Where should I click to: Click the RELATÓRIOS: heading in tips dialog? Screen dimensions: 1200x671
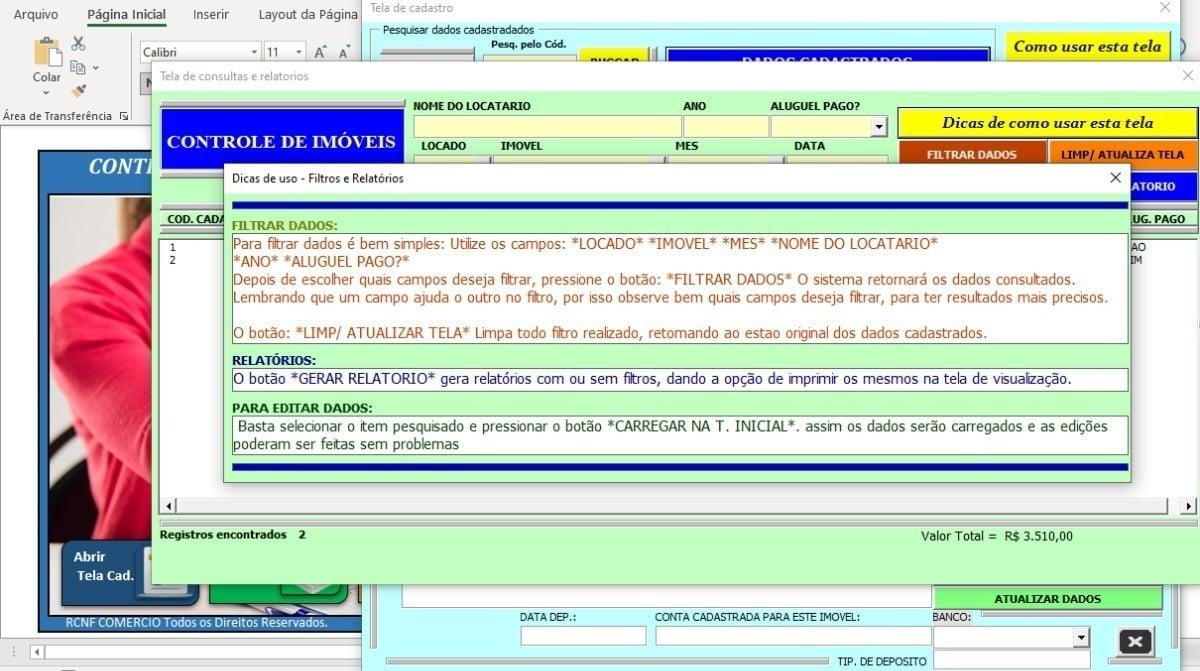coord(274,360)
